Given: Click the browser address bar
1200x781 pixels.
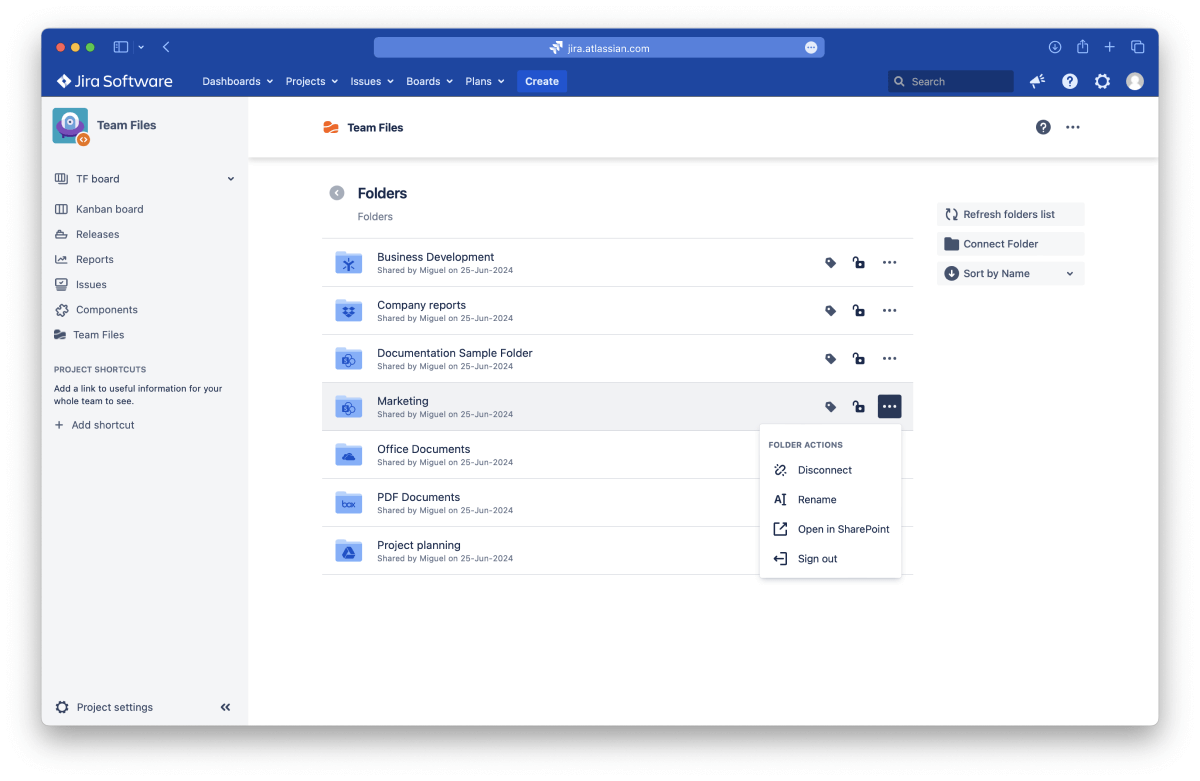Looking at the screenshot, I should point(599,47).
